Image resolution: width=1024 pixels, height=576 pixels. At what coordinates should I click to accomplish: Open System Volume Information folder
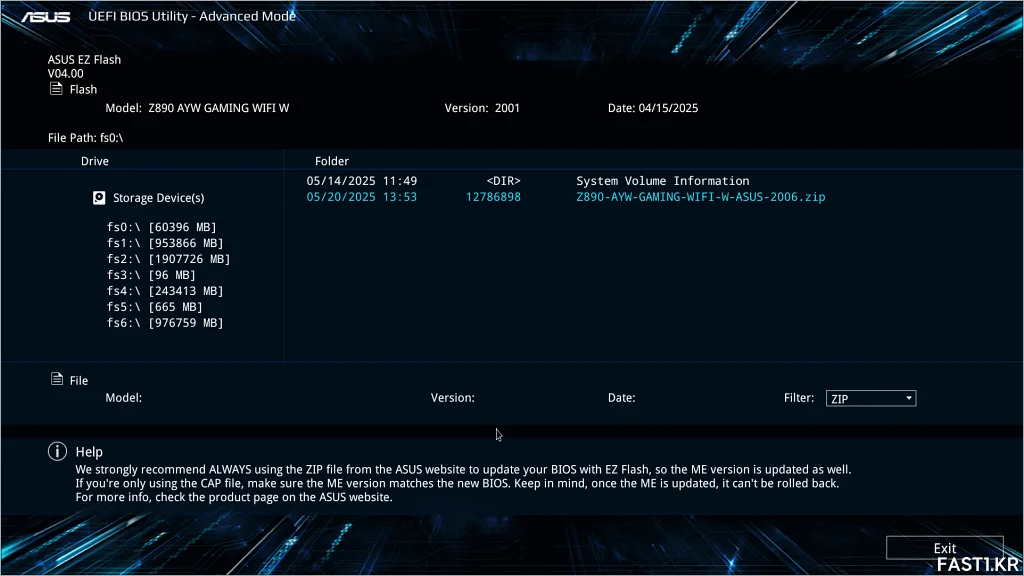click(x=663, y=181)
